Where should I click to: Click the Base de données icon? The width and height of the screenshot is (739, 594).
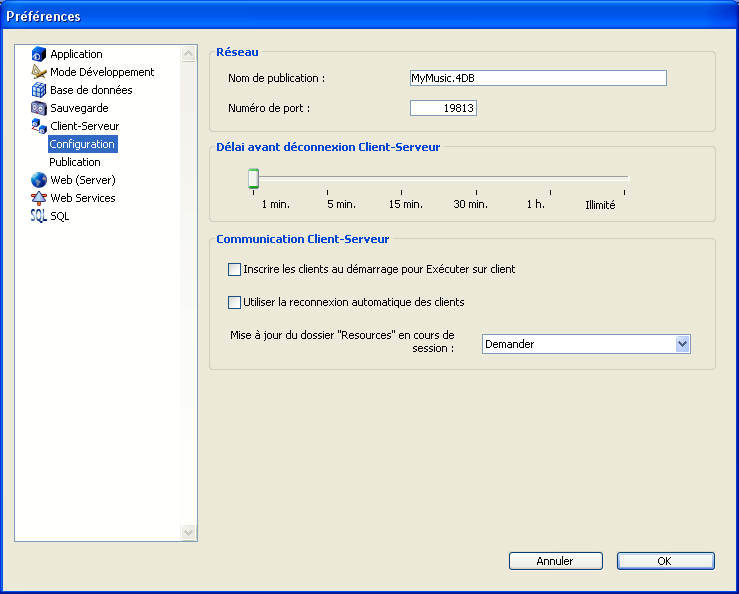(x=39, y=90)
